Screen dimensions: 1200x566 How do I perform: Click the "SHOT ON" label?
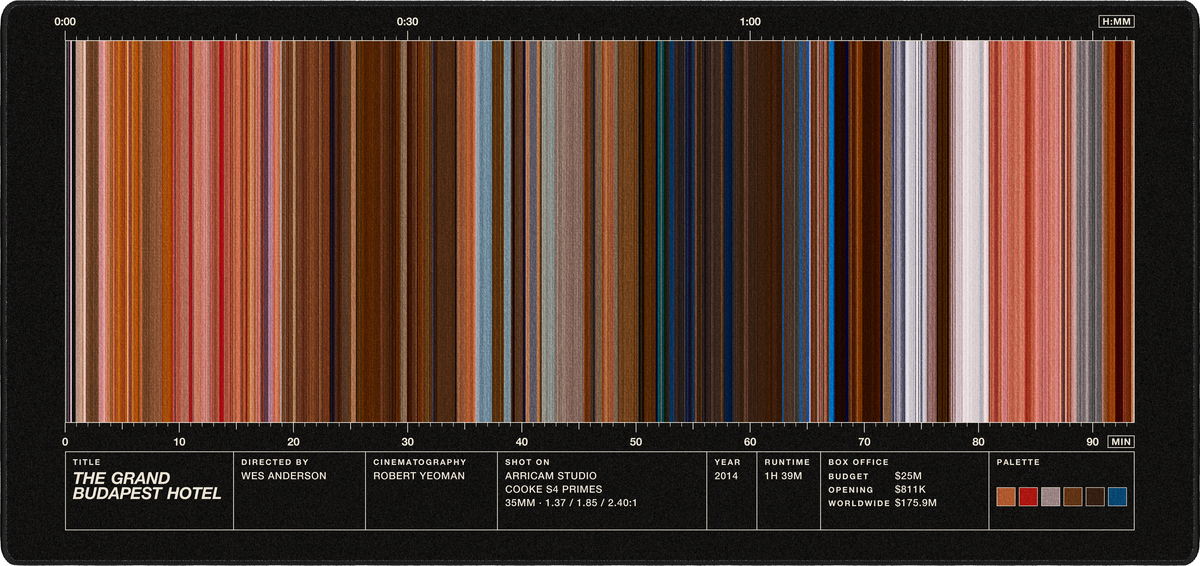pos(528,462)
